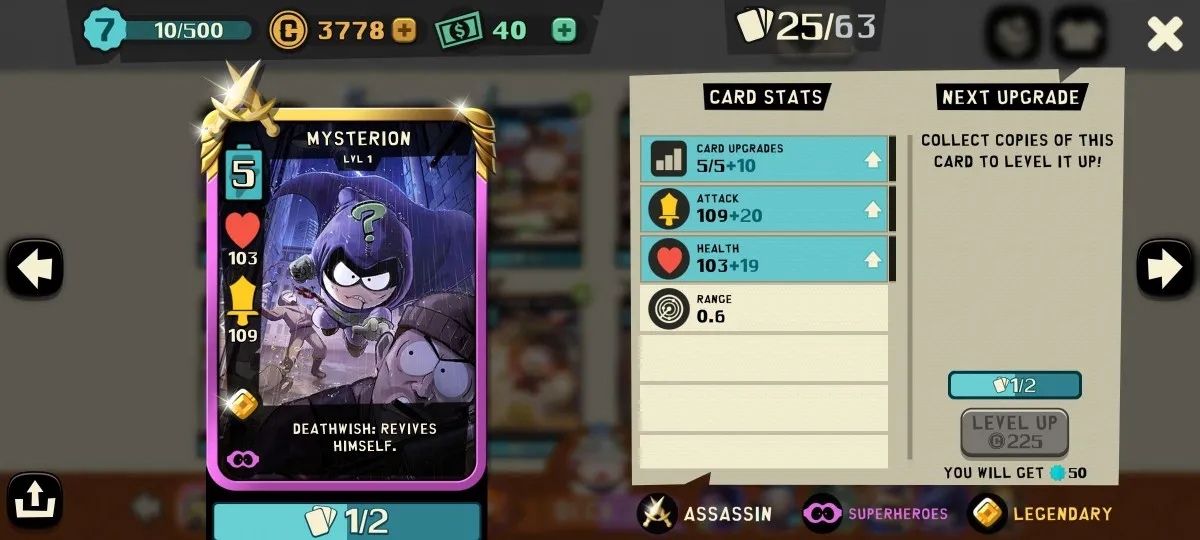Expand Attack stat row with up arrow
This screenshot has height=540, width=1200.
[873, 209]
